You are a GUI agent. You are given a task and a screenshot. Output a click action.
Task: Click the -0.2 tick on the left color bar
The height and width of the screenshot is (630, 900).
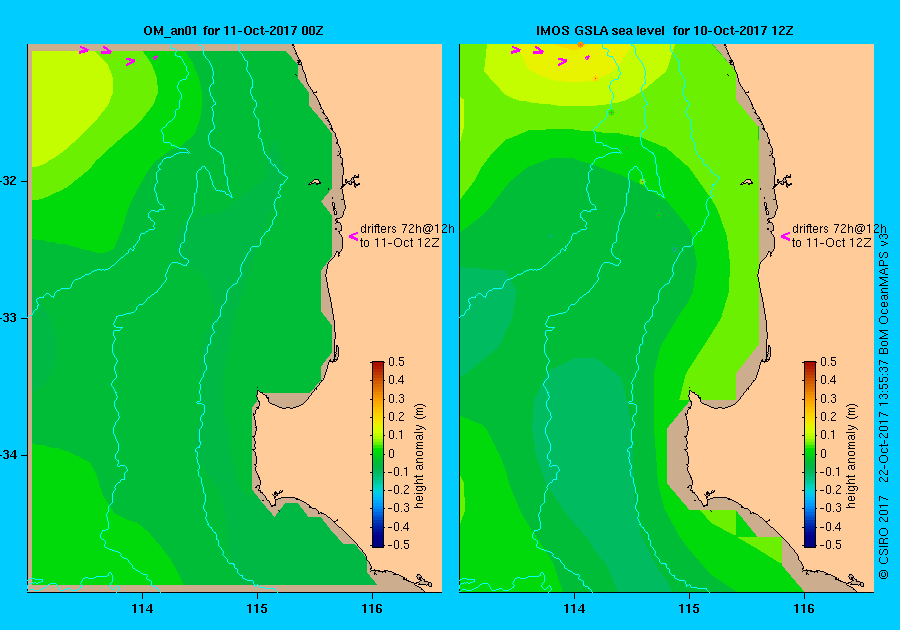tap(398, 489)
